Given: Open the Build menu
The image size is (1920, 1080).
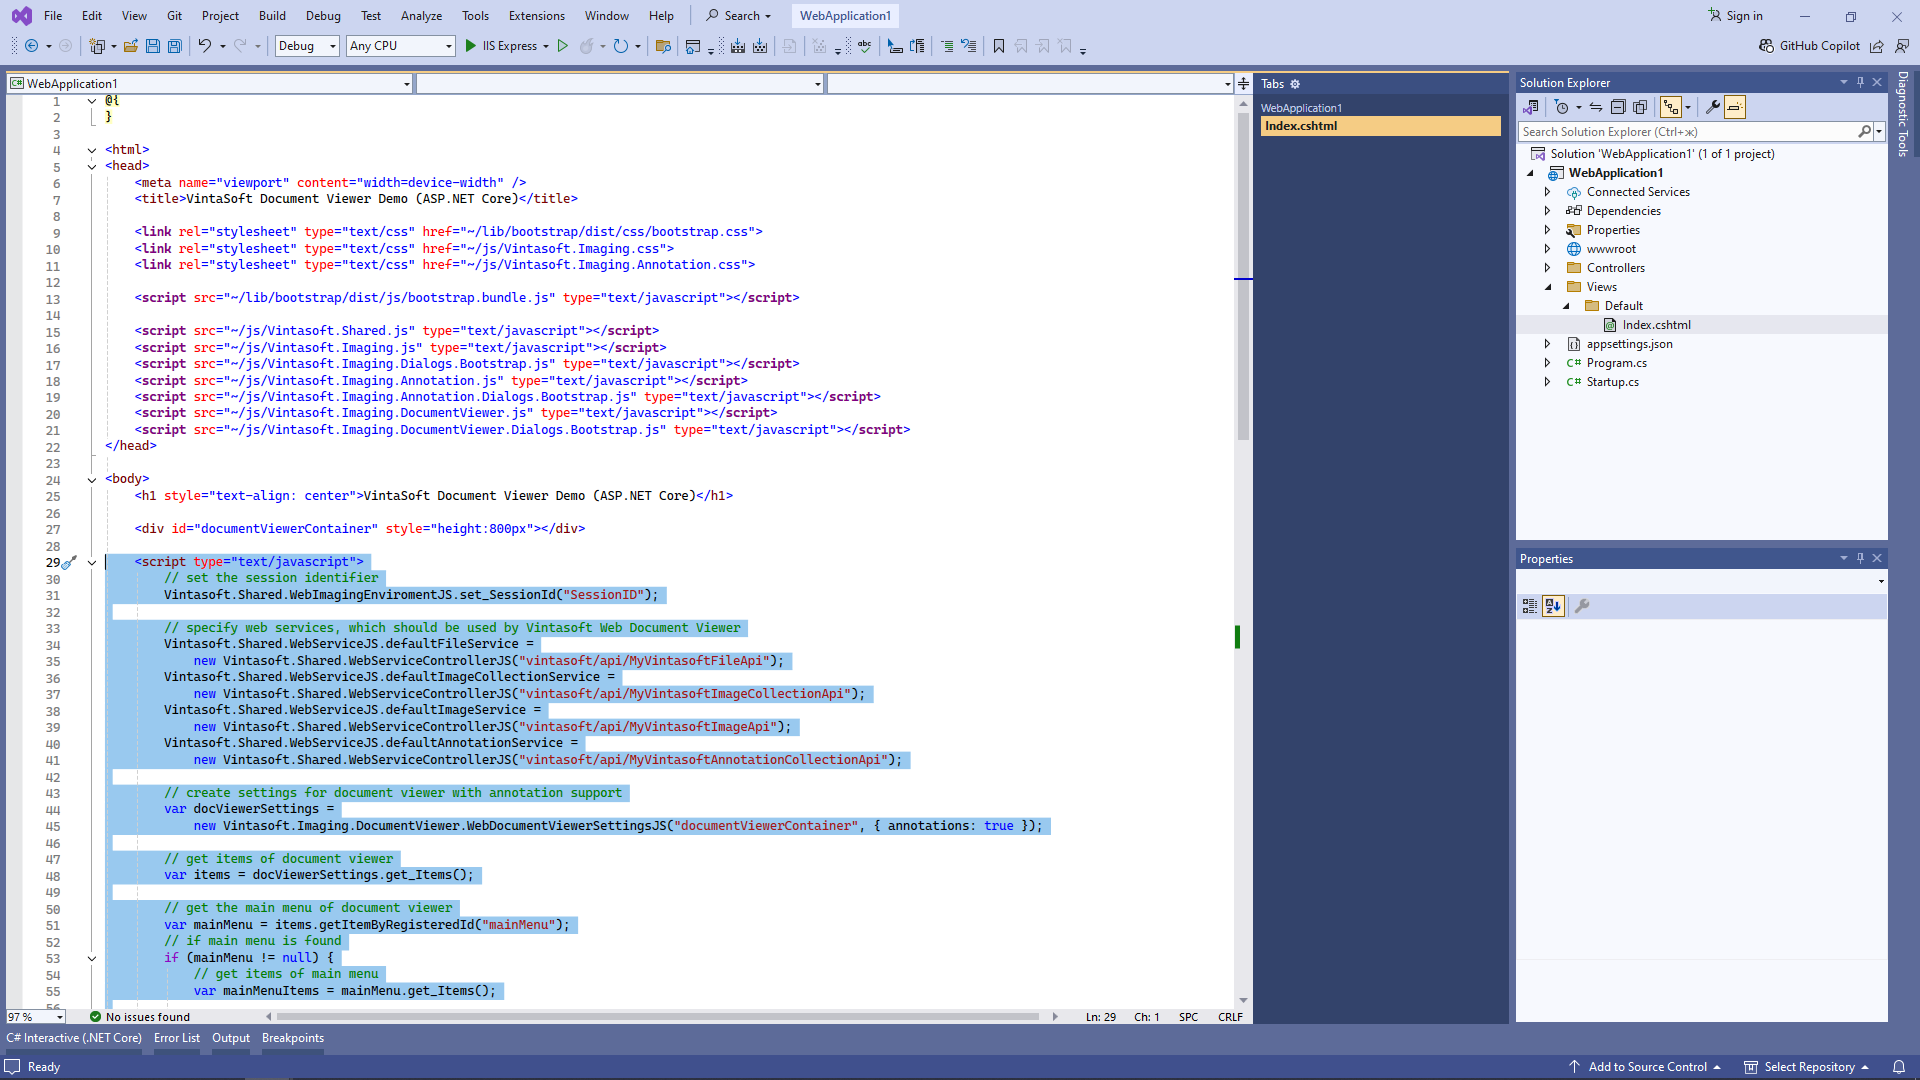Looking at the screenshot, I should point(272,16).
